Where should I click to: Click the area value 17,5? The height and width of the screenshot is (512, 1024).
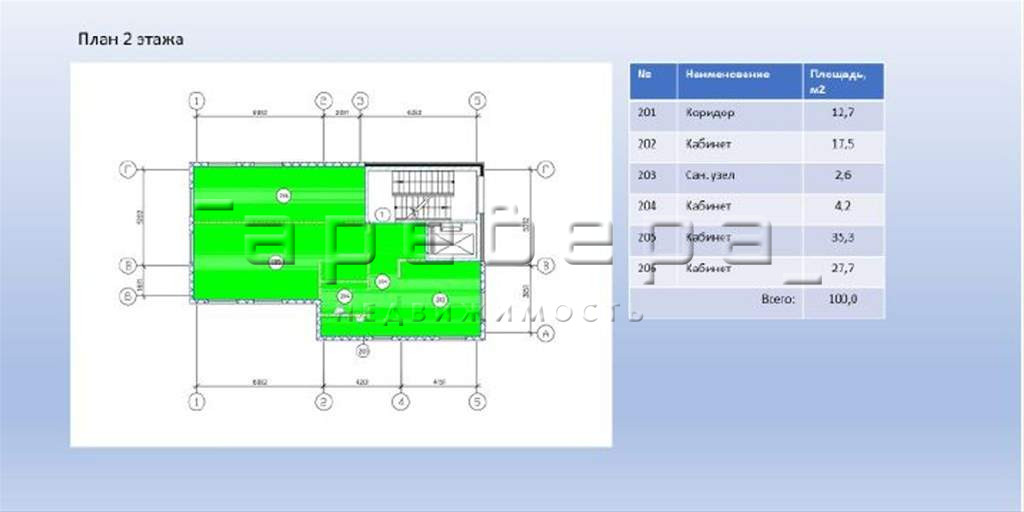(x=843, y=144)
